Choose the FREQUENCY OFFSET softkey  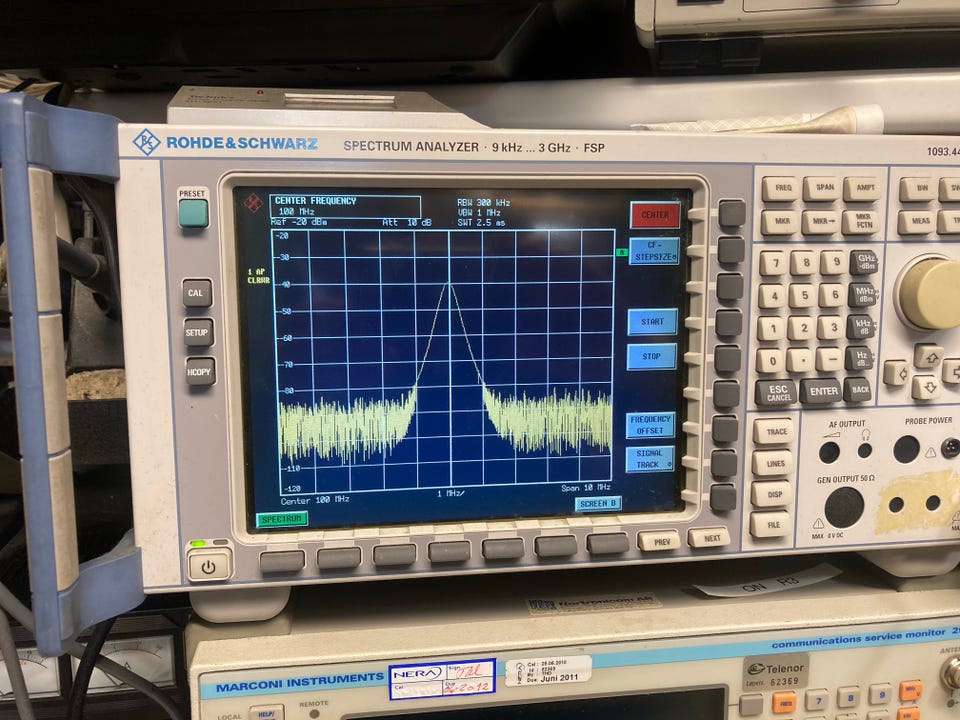tap(650, 425)
